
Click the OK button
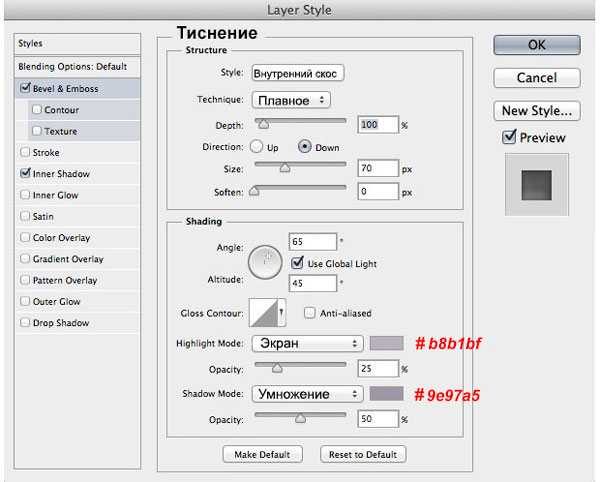(x=537, y=45)
